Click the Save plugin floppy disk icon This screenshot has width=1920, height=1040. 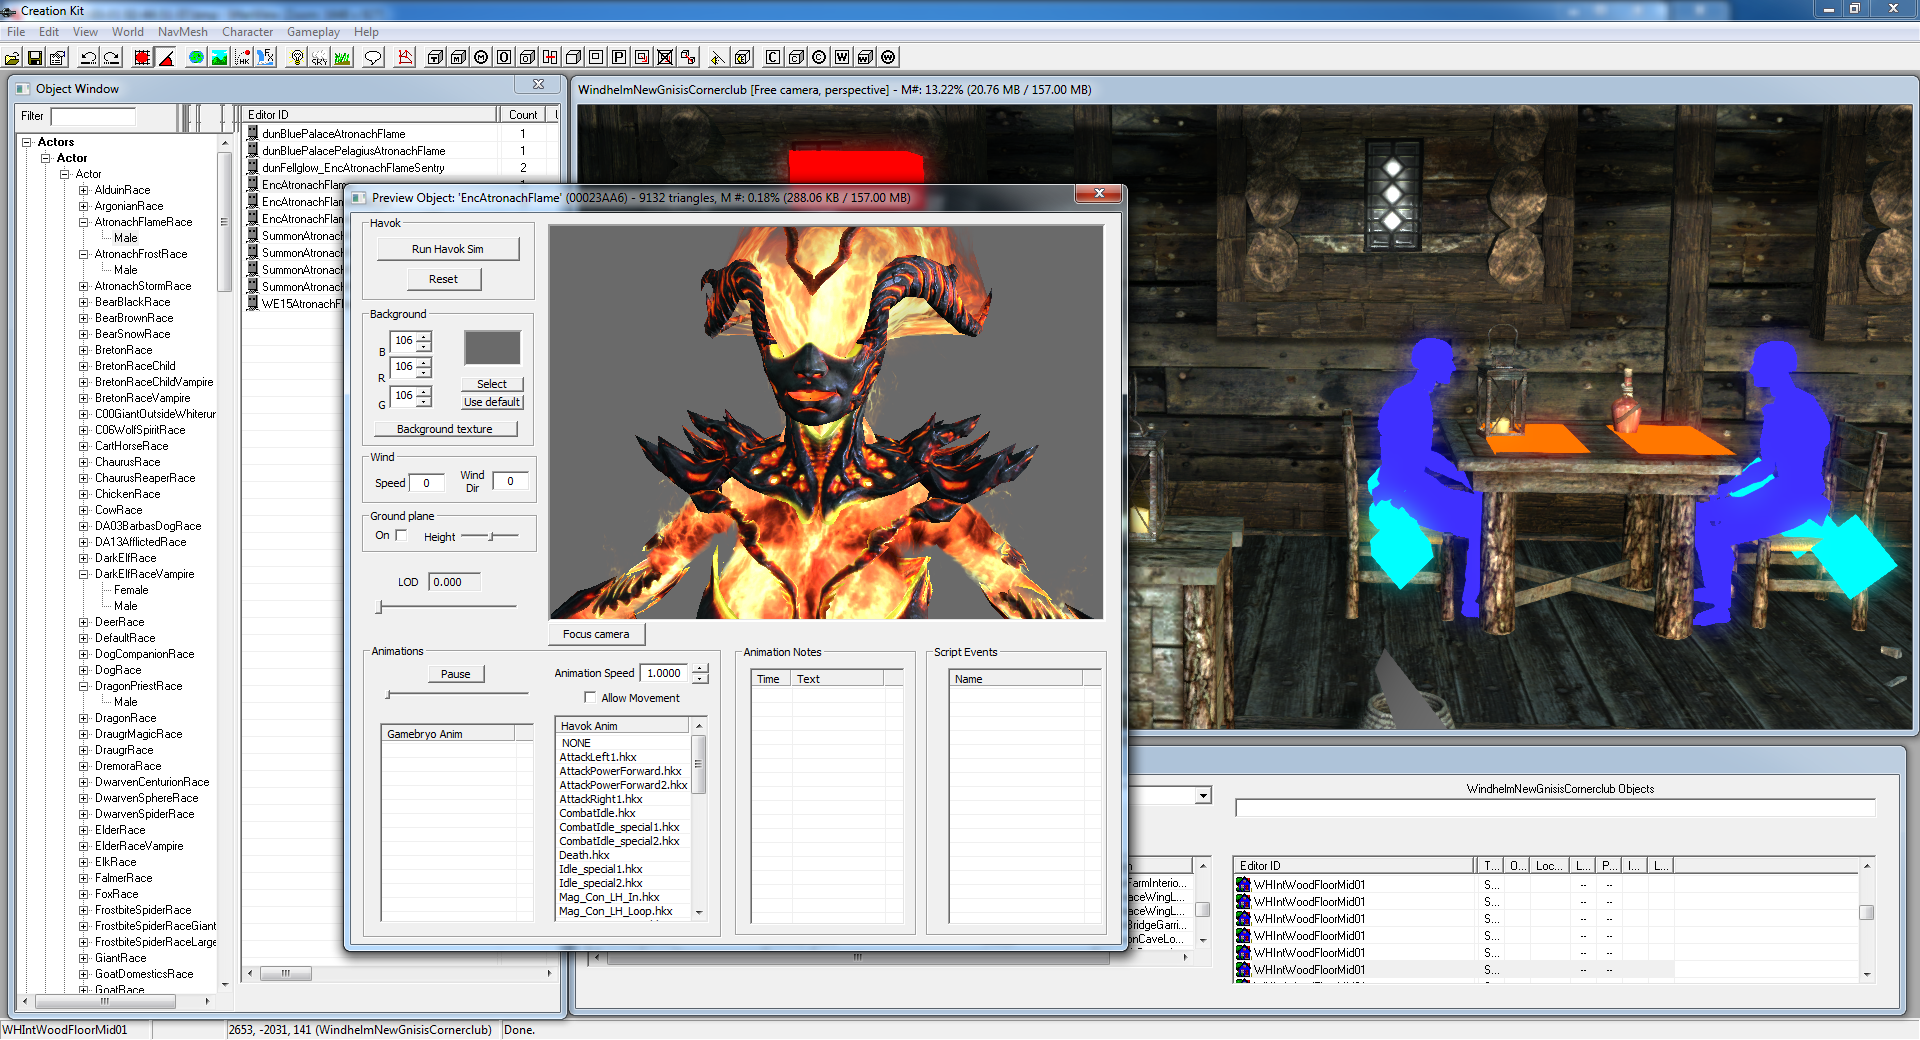35,58
